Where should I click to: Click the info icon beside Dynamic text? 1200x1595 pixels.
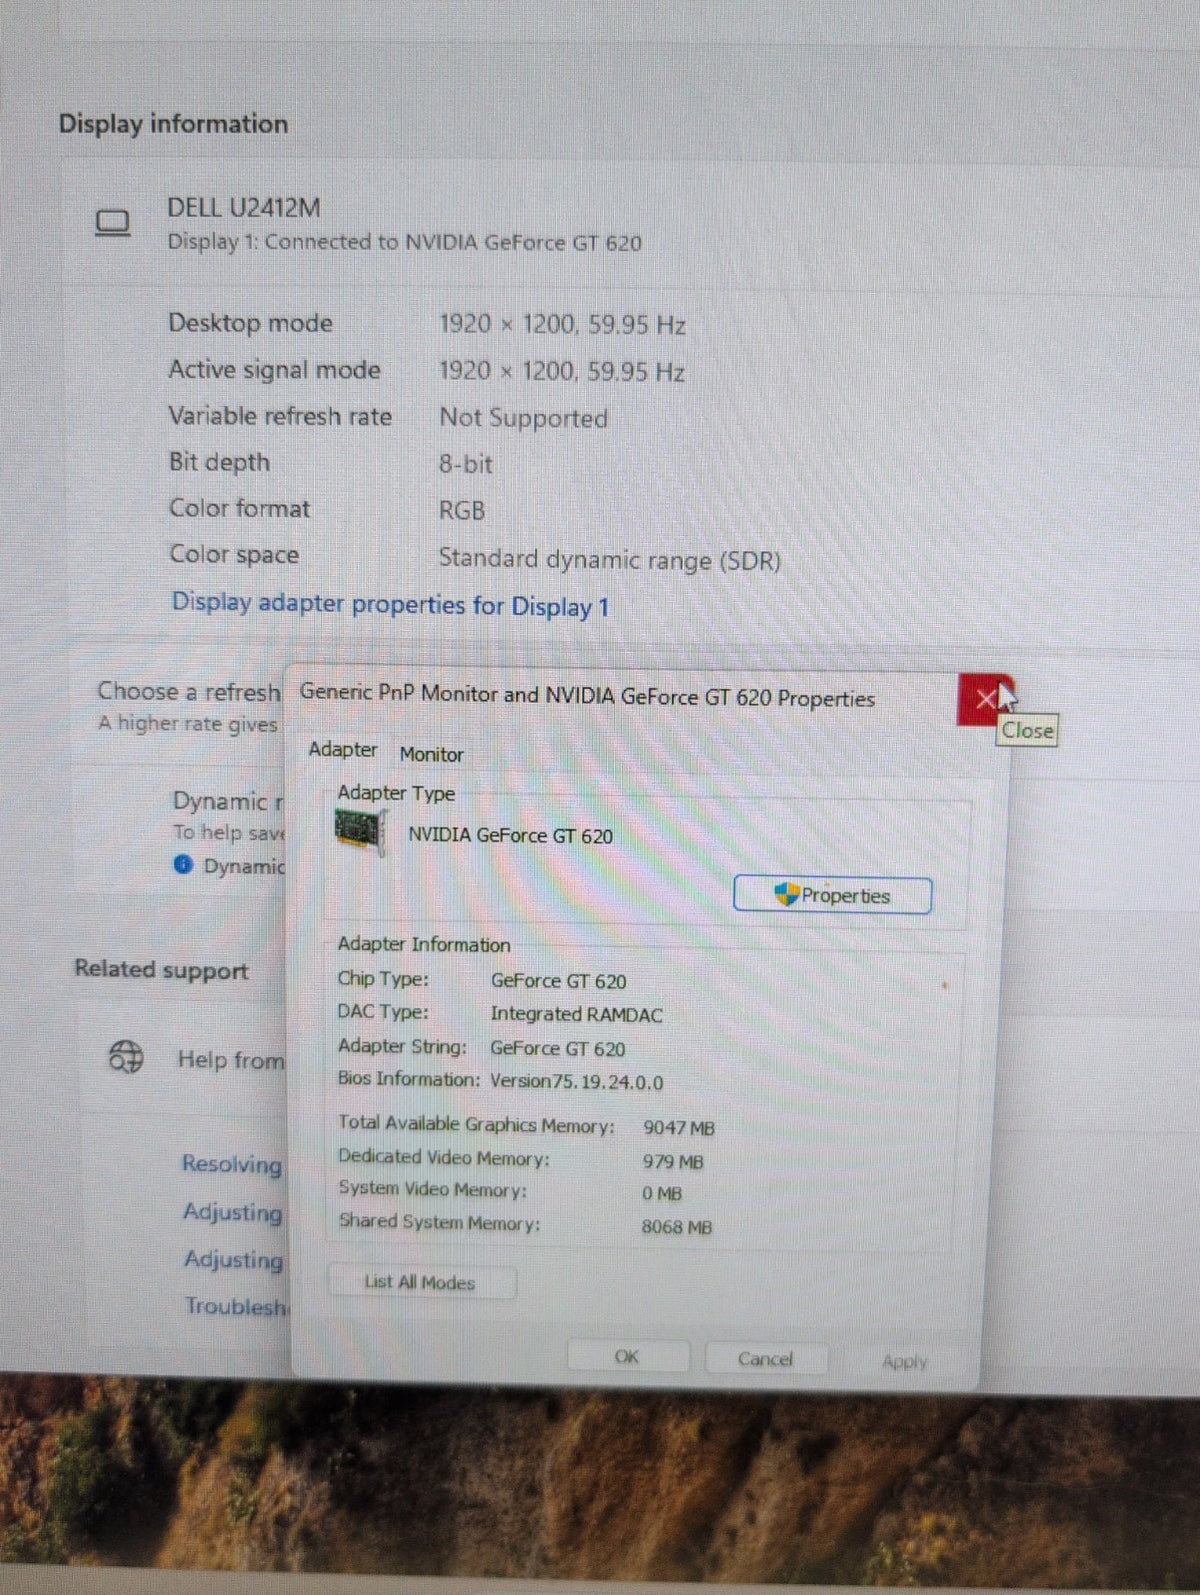183,864
